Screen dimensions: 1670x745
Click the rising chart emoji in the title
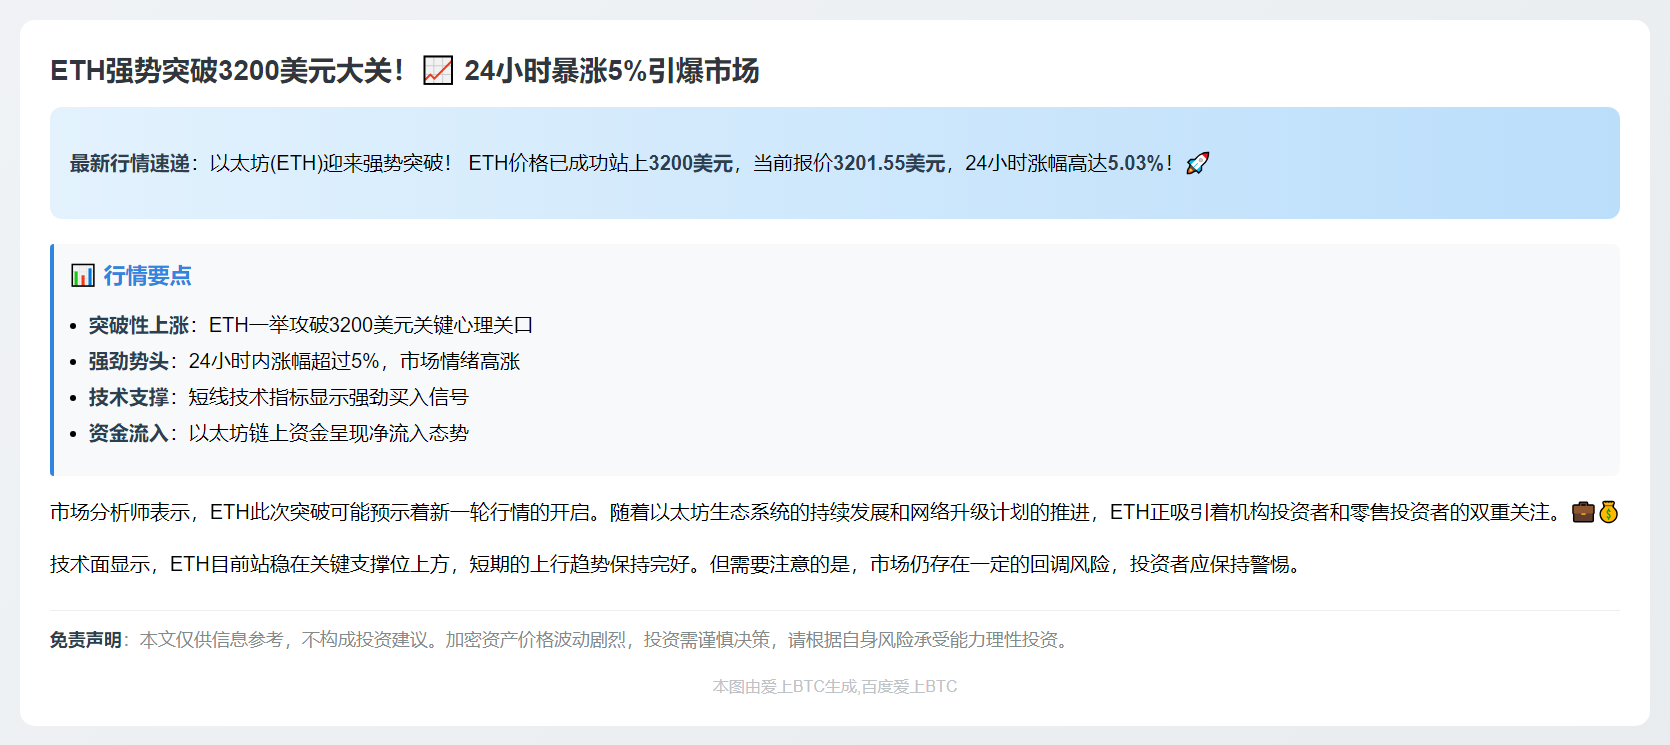[x=438, y=71]
